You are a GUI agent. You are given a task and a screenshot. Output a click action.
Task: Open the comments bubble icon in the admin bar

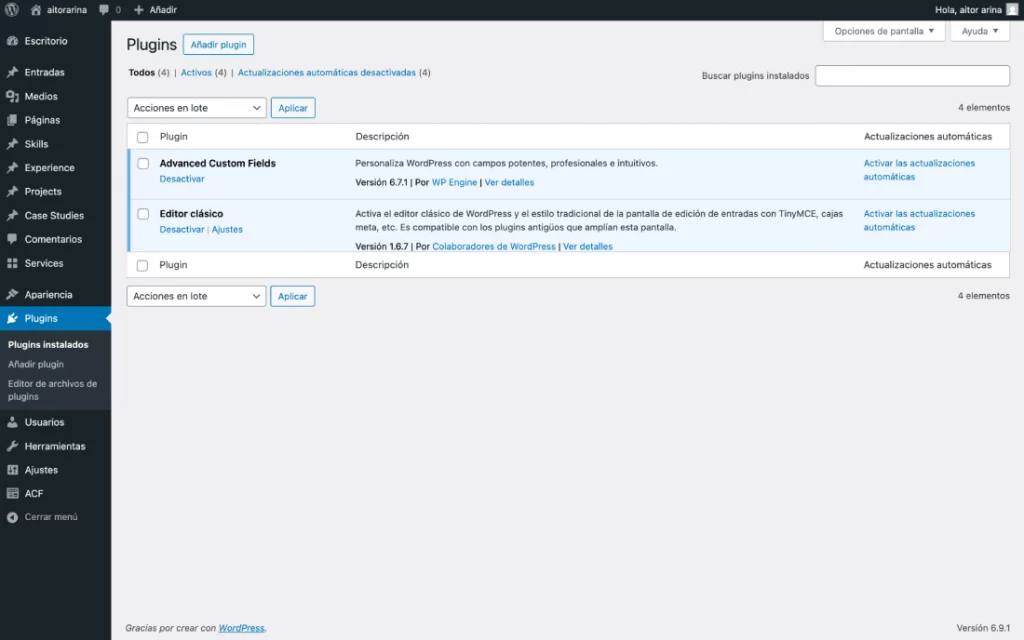tap(106, 10)
